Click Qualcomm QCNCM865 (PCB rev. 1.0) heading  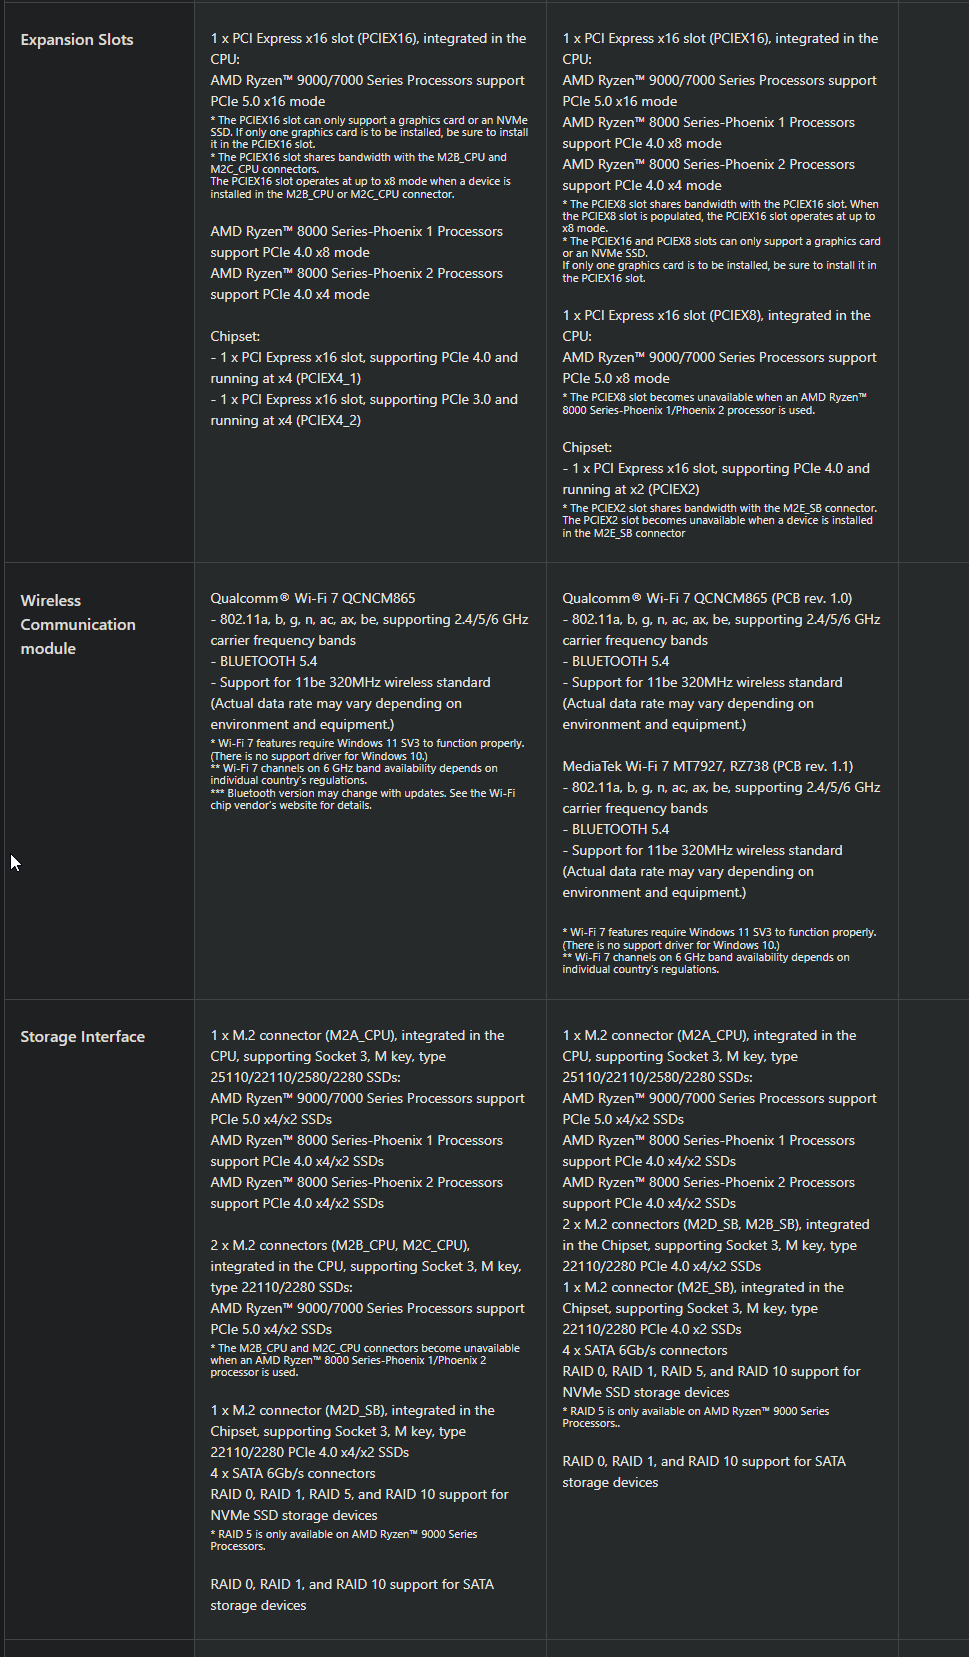(707, 598)
